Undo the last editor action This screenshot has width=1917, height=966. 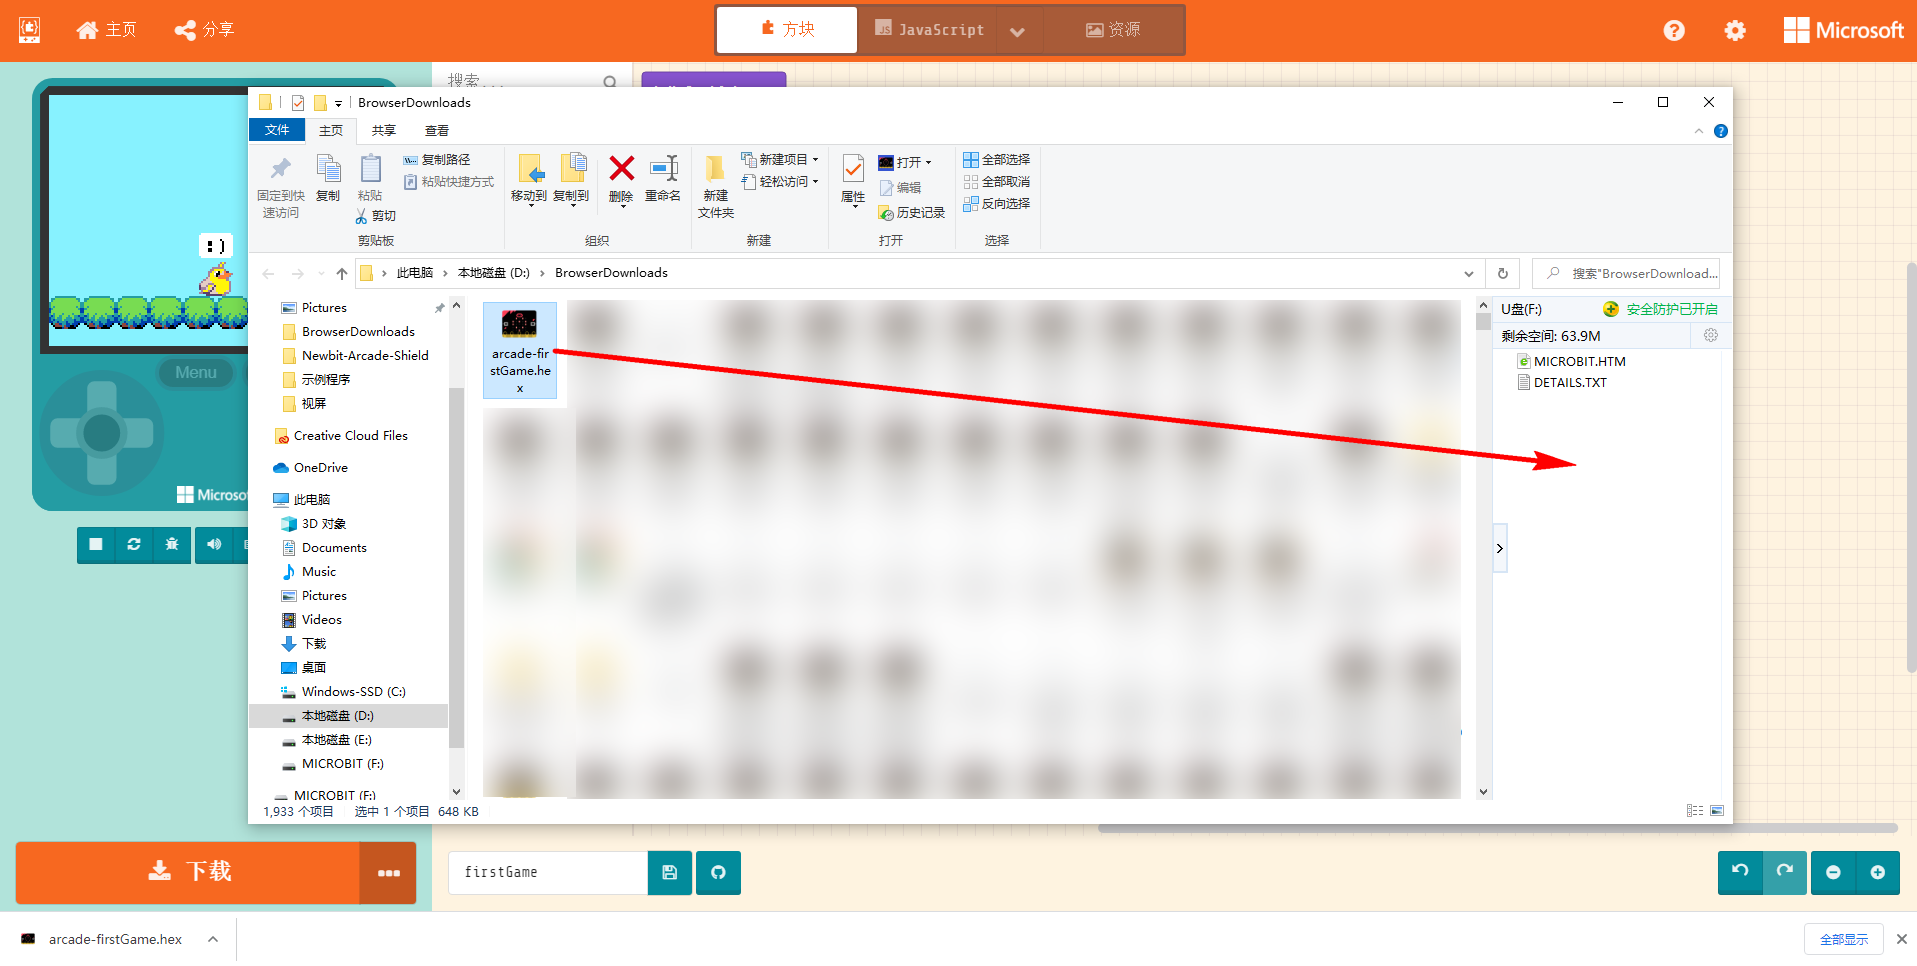(1740, 872)
